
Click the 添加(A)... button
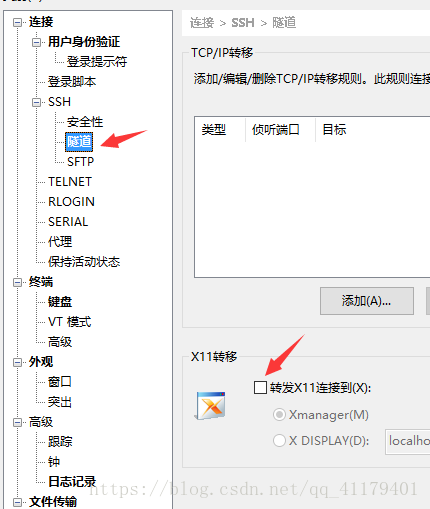367,301
